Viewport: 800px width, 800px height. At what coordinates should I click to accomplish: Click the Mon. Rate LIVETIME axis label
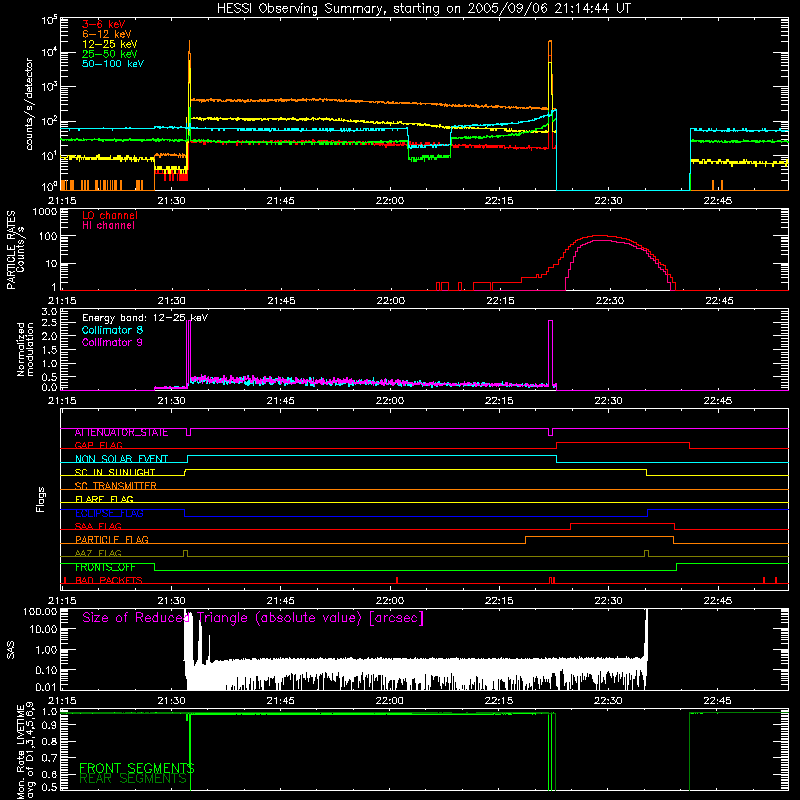26,751
